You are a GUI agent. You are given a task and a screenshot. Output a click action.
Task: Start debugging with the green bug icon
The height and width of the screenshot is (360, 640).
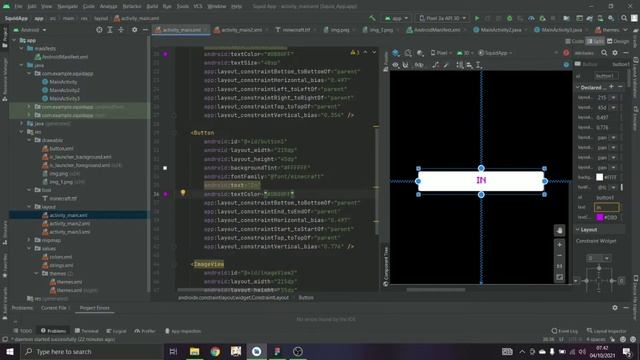click(x=509, y=18)
